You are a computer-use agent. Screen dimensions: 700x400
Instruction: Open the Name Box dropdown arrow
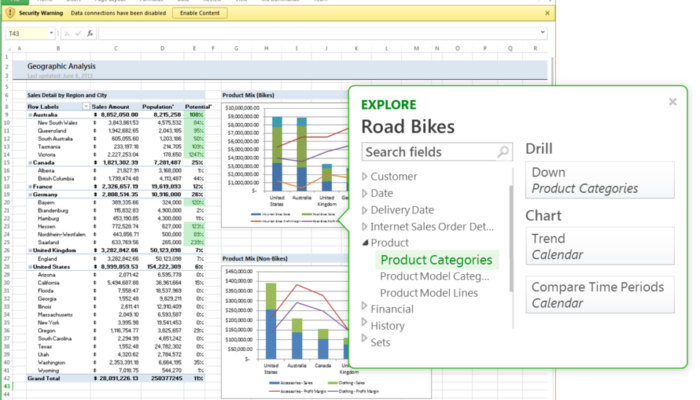click(x=51, y=33)
